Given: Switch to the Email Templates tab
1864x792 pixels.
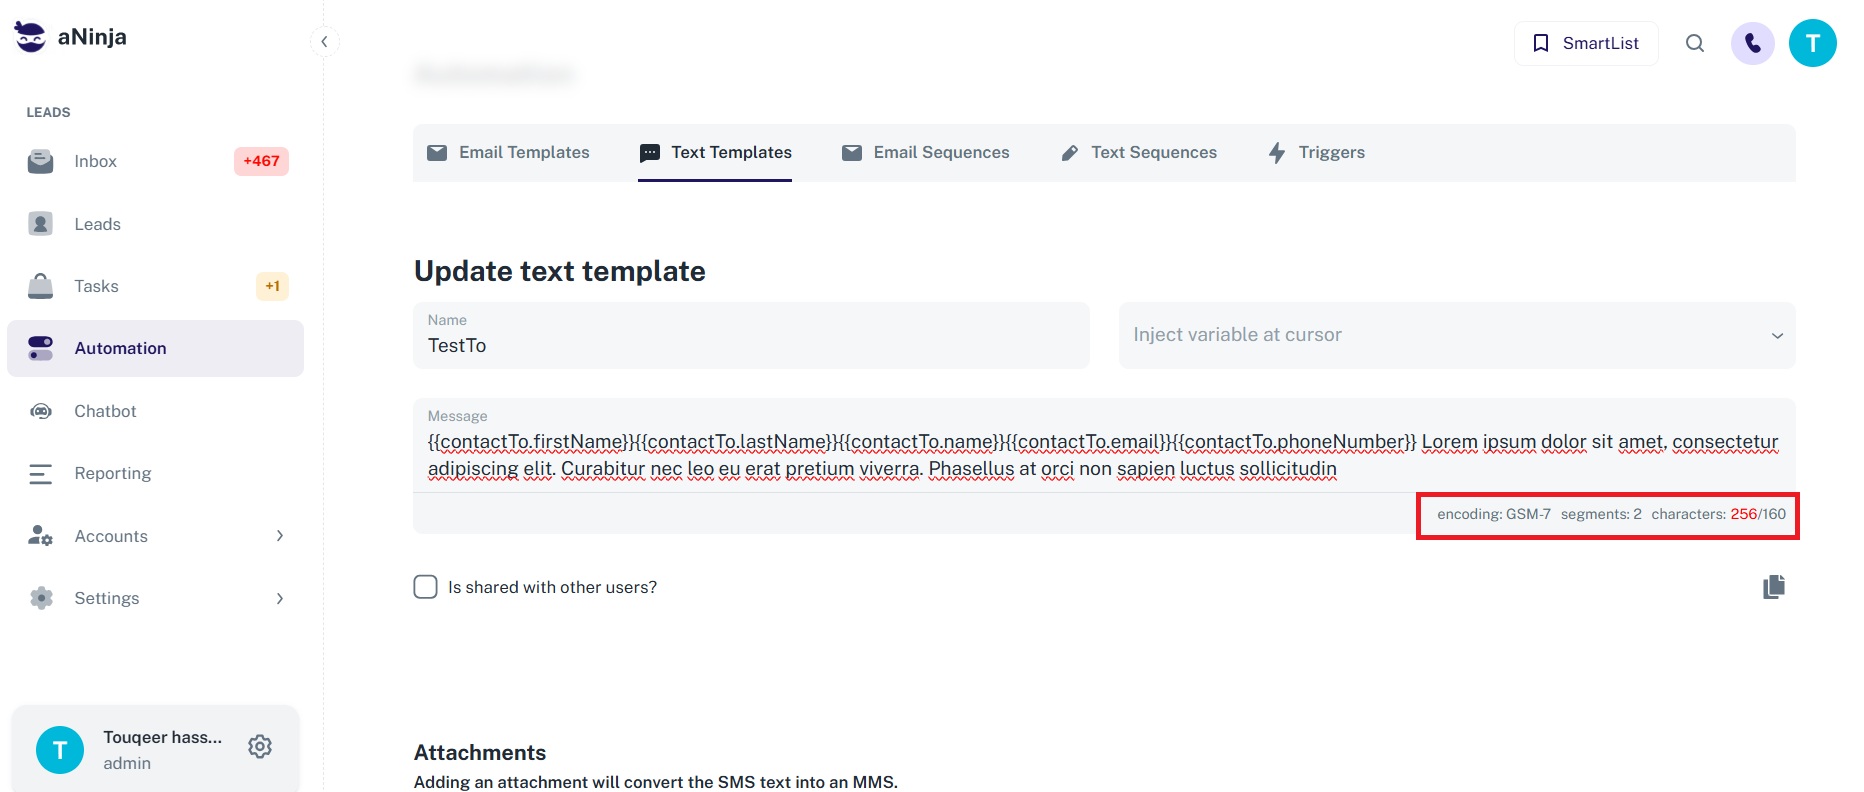Looking at the screenshot, I should [x=508, y=152].
